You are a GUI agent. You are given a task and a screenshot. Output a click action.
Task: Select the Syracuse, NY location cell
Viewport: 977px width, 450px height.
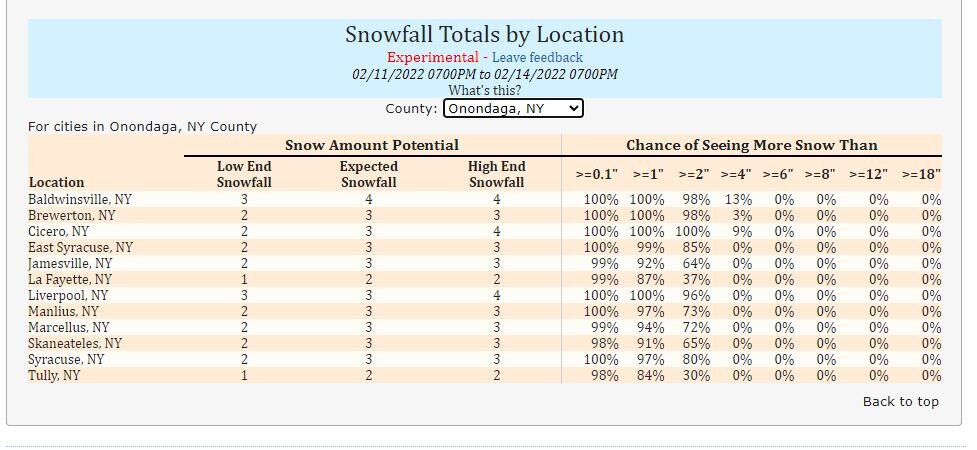pyautogui.click(x=66, y=360)
